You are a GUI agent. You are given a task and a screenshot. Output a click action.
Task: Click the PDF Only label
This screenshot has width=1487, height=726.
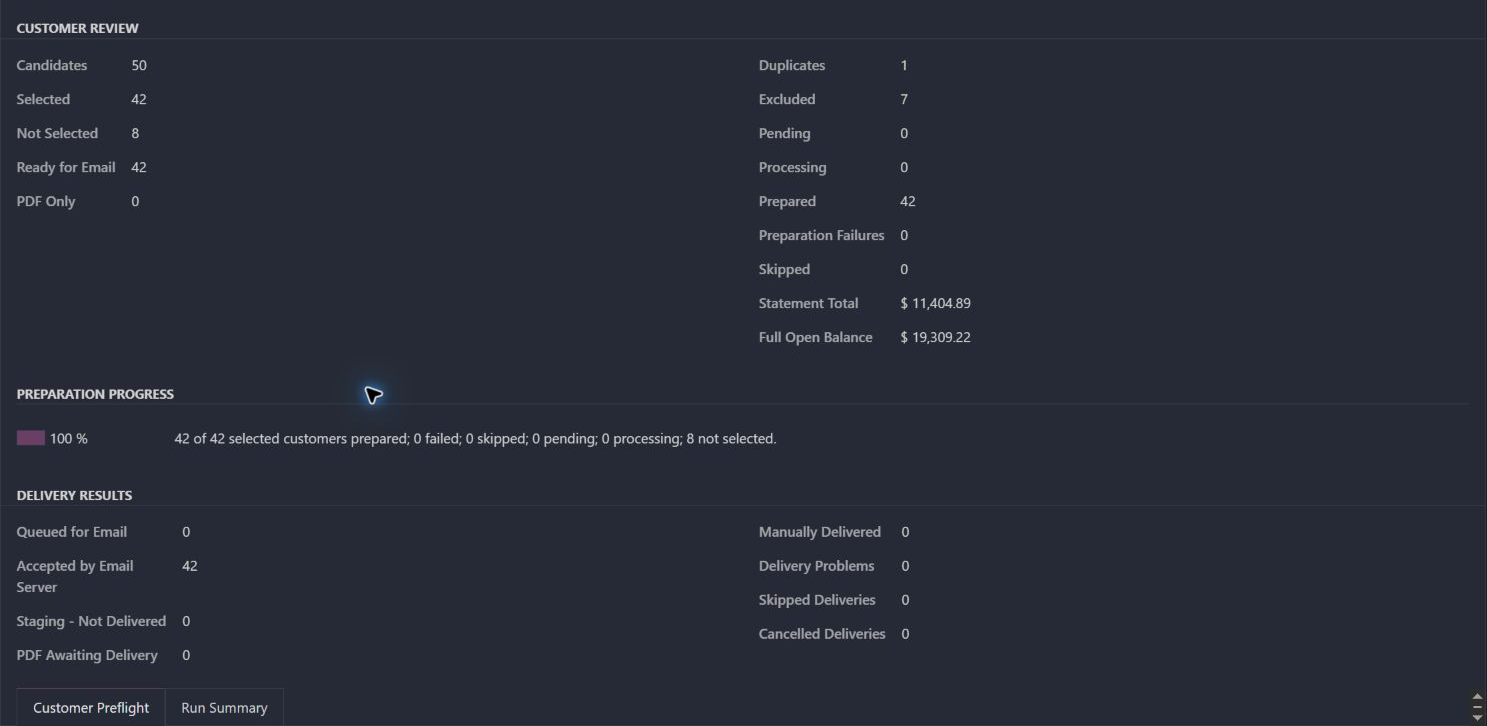click(46, 201)
